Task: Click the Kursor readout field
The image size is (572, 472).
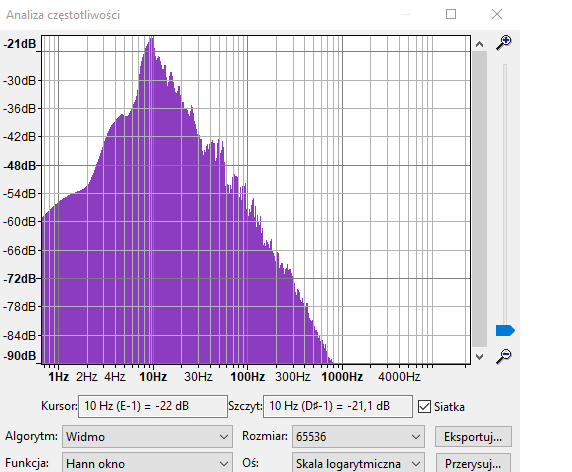Action: (x=153, y=406)
